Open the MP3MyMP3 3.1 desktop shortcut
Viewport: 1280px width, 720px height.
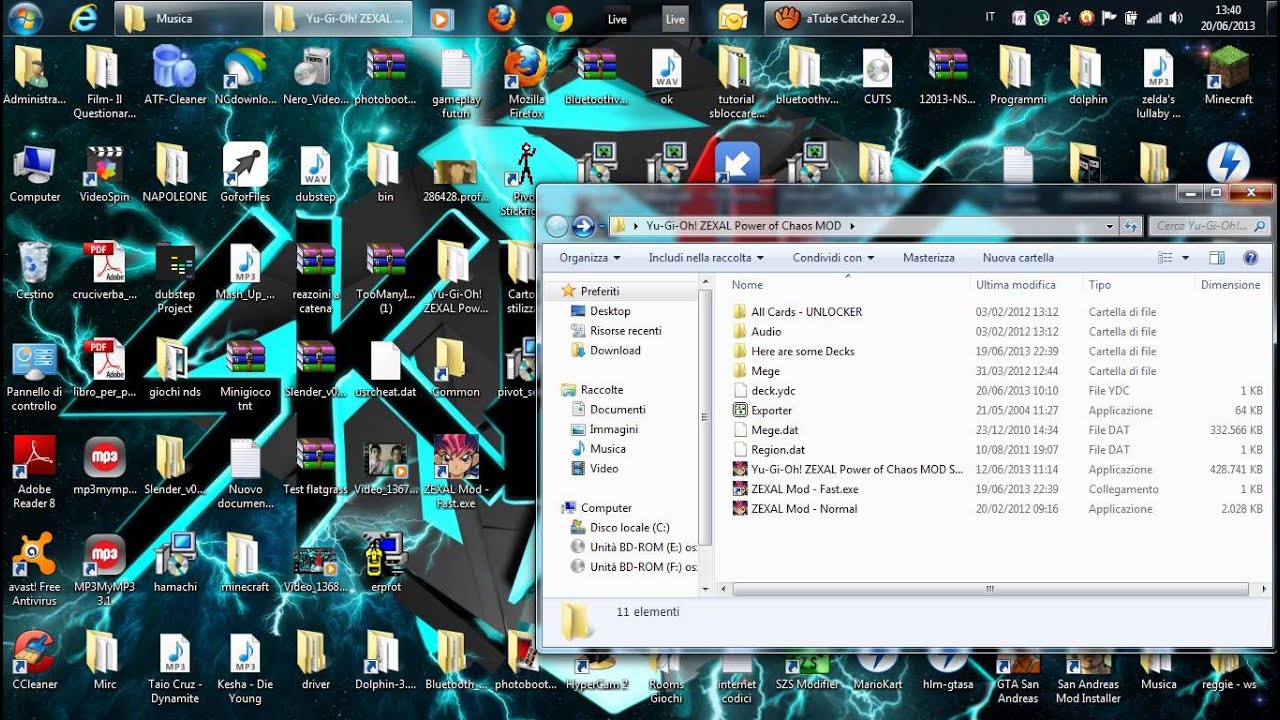105,570
